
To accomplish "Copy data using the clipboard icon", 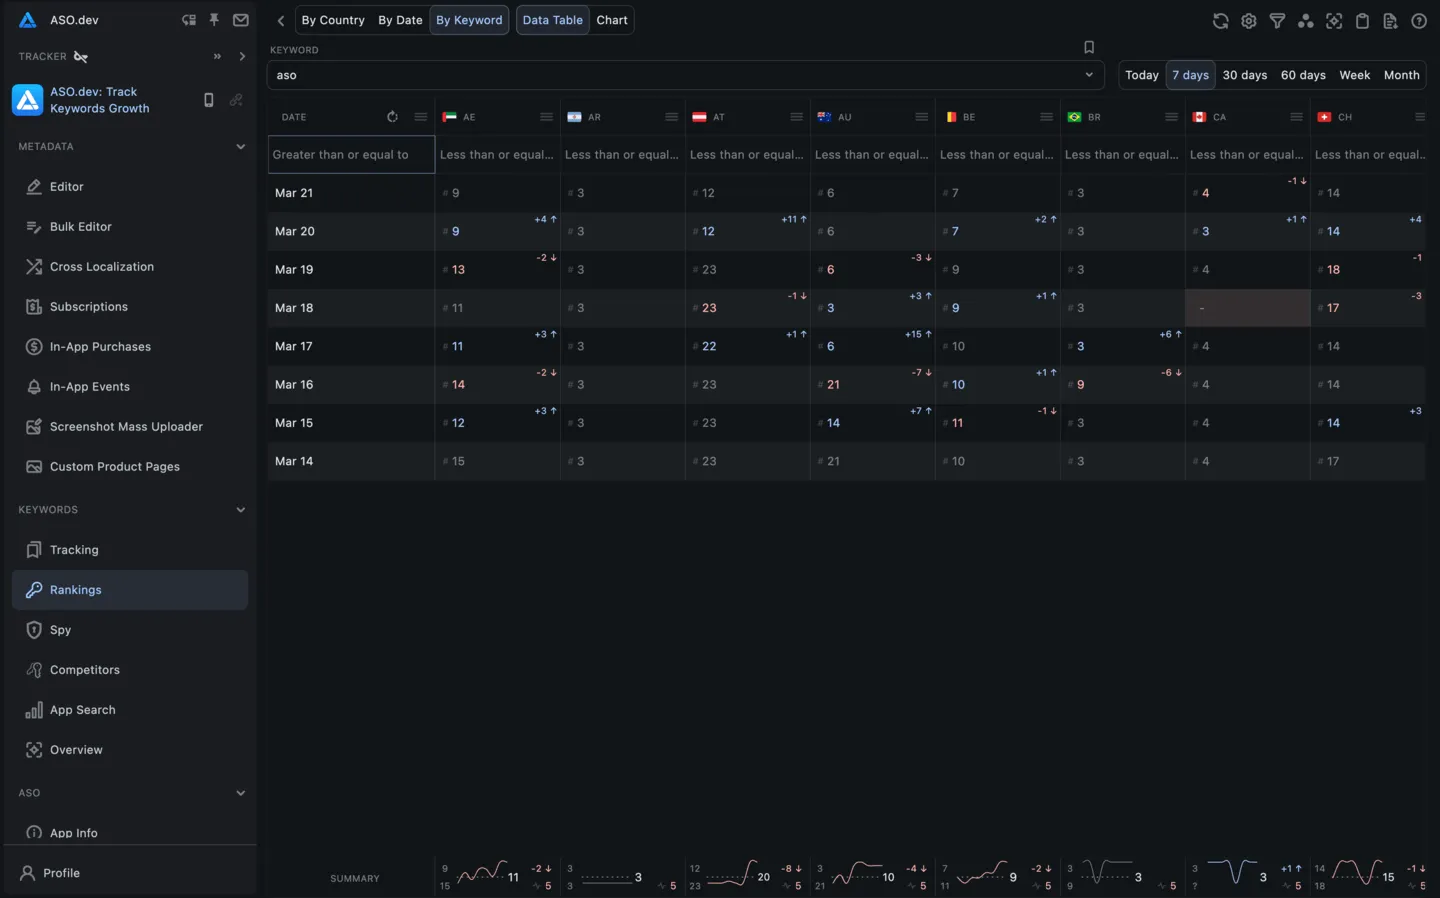I will [1362, 20].
